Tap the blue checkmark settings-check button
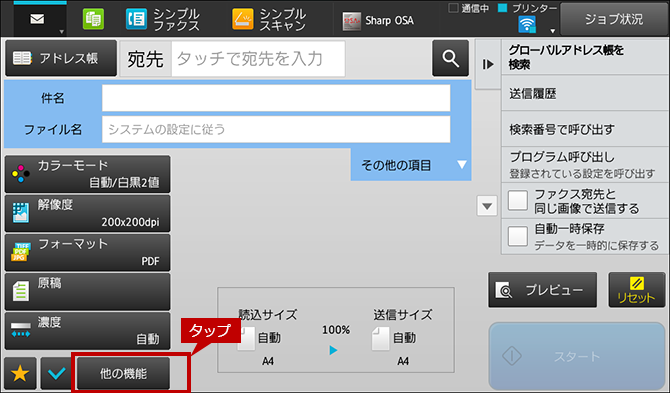Screen dimensions: 670x393 tap(56, 373)
